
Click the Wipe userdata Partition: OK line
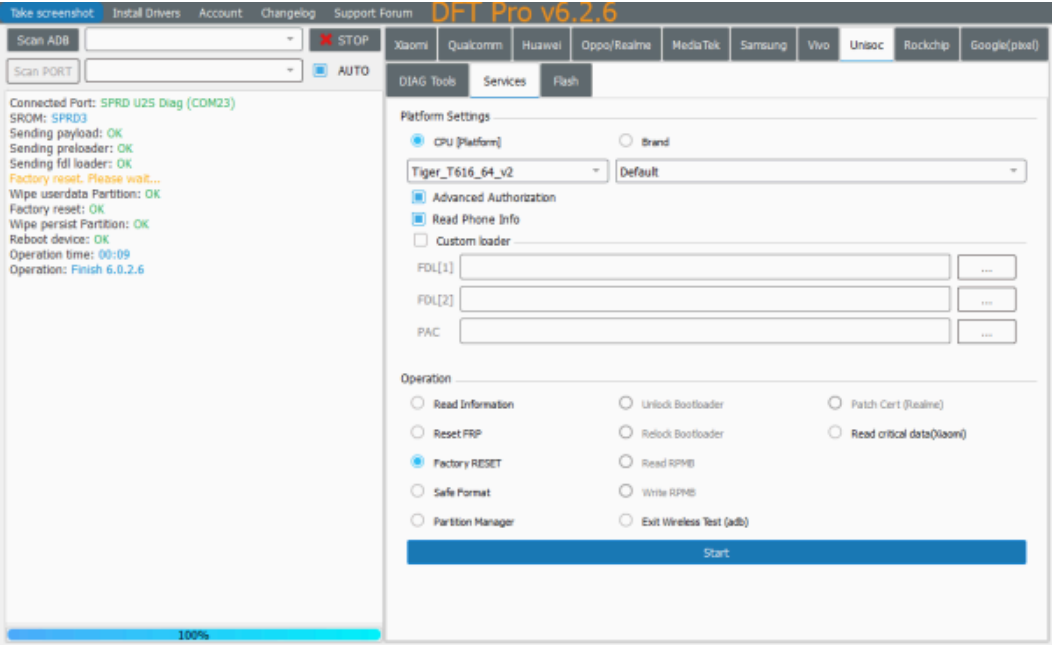pyautogui.click(x=85, y=194)
